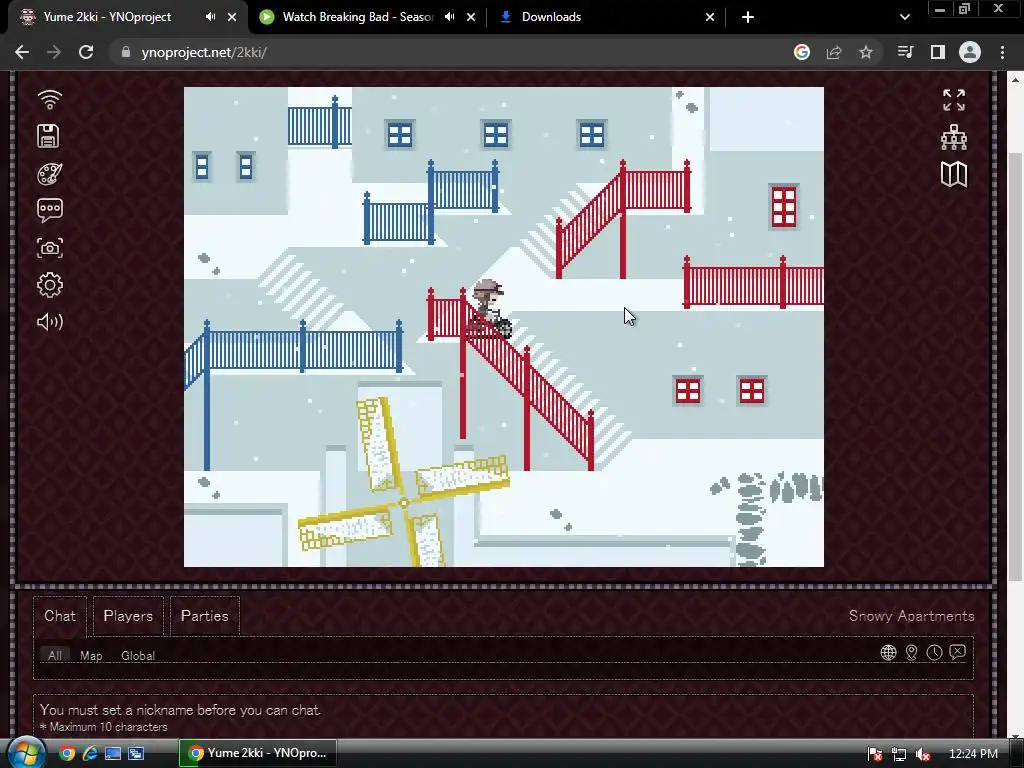Viewport: 1024px width, 768px height.
Task: Click the nickname input area
Action: pyautogui.click(x=503, y=716)
